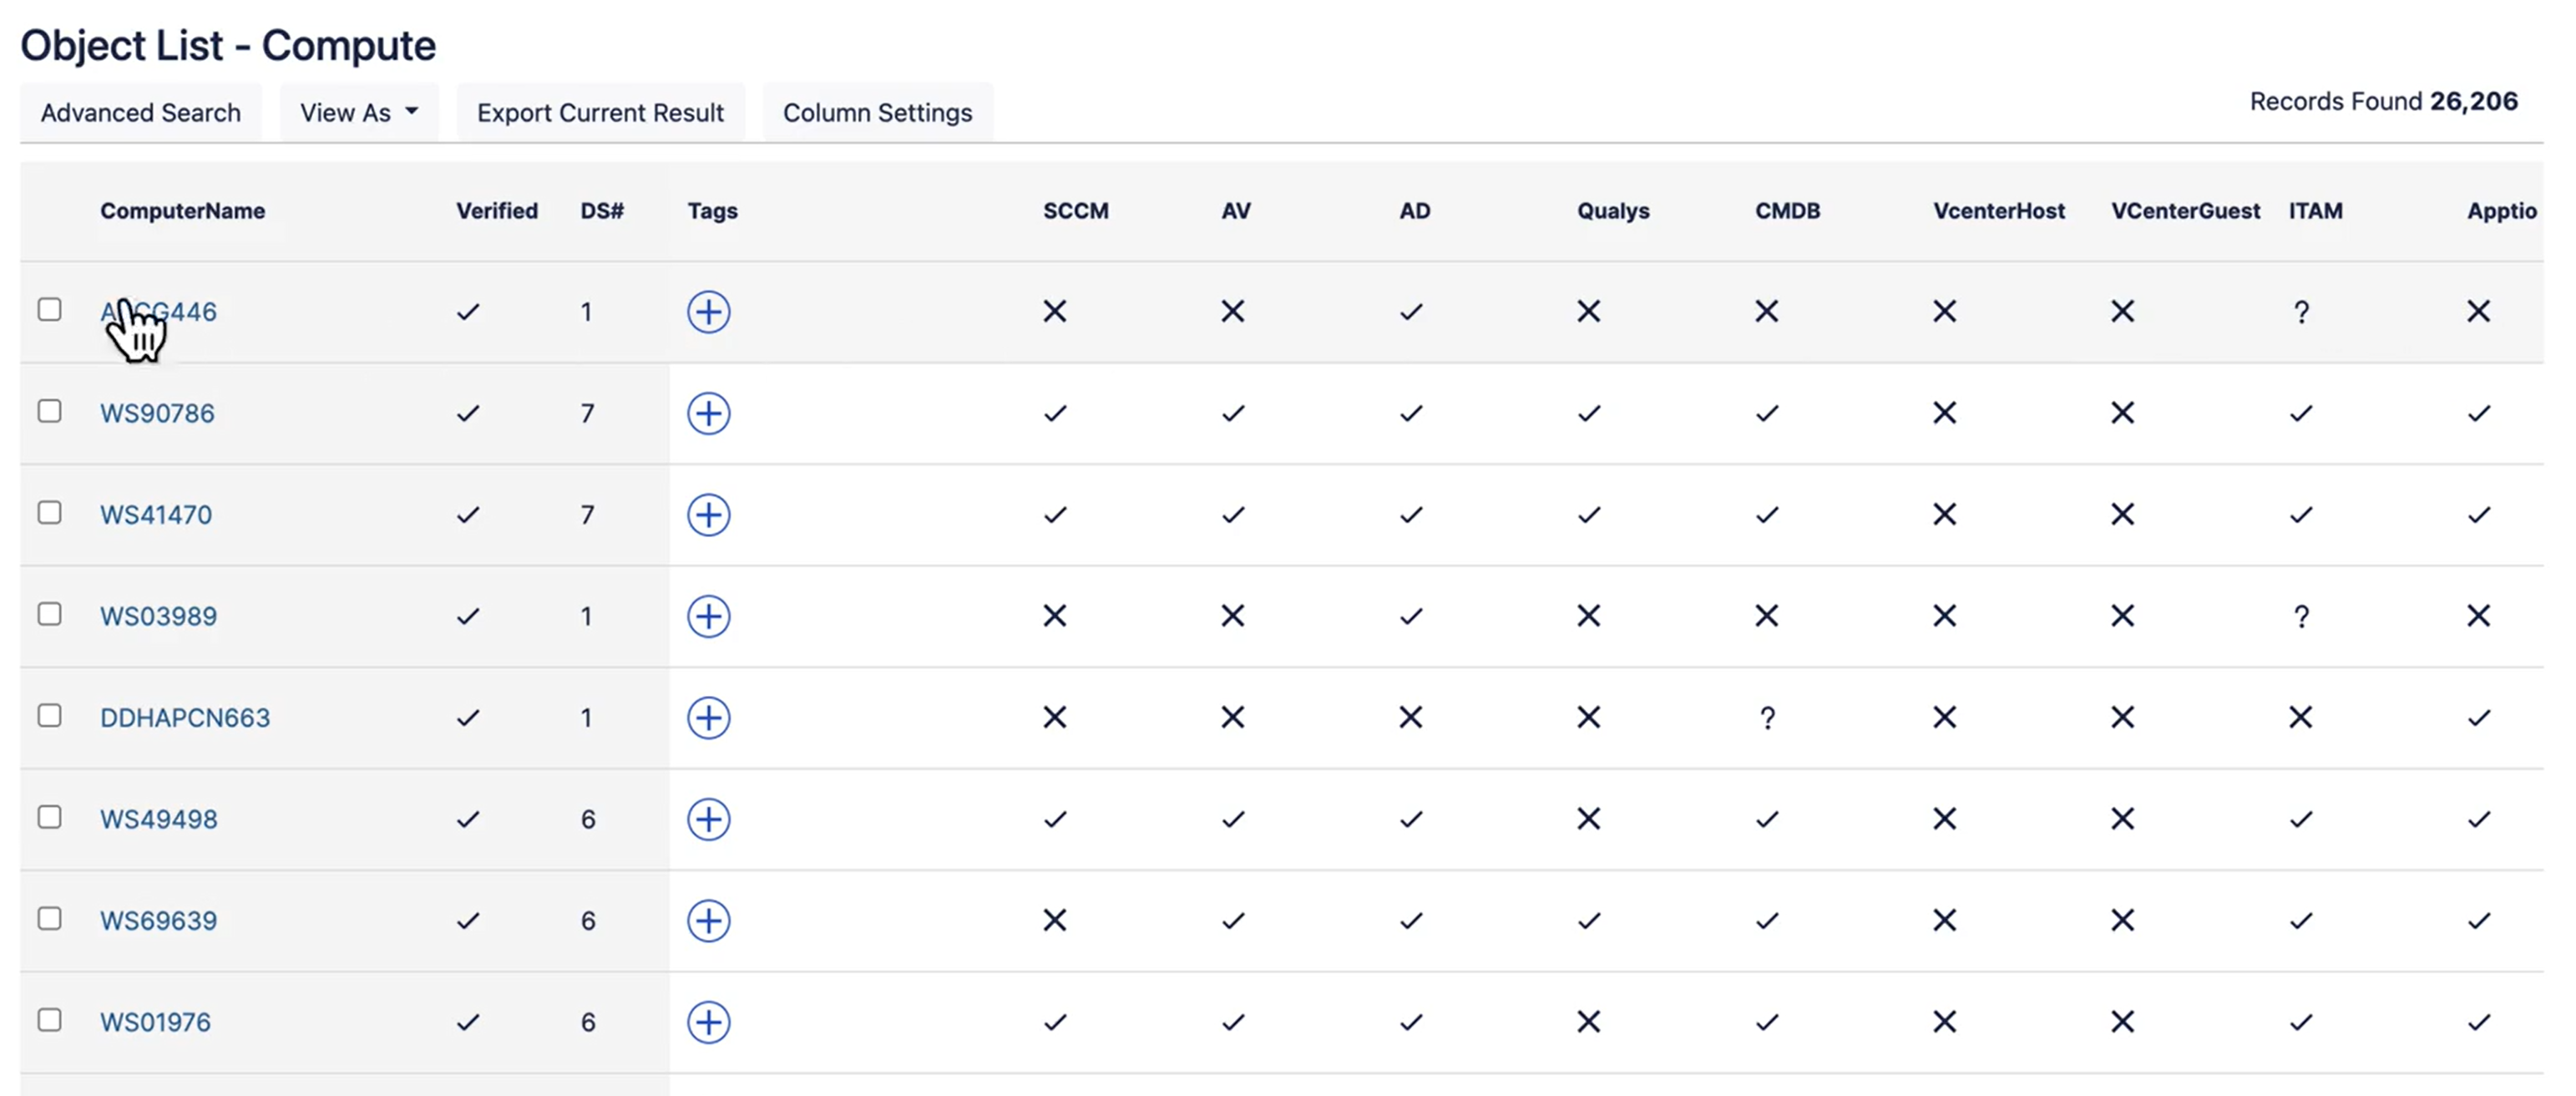Click the plus icon in WS49498 row
The image size is (2576, 1096).
coord(708,819)
